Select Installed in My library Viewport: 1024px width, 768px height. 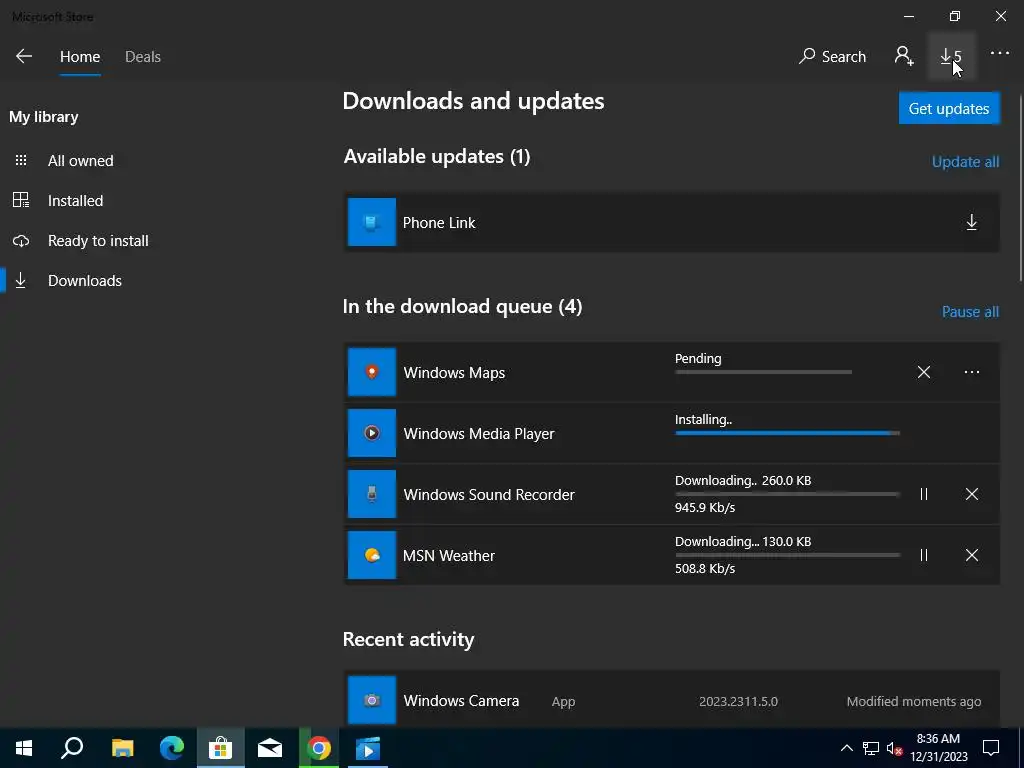76,200
